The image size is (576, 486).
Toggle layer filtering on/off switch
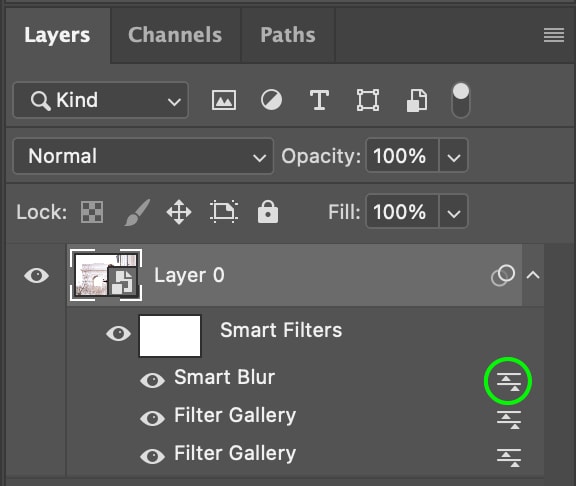tap(461, 100)
